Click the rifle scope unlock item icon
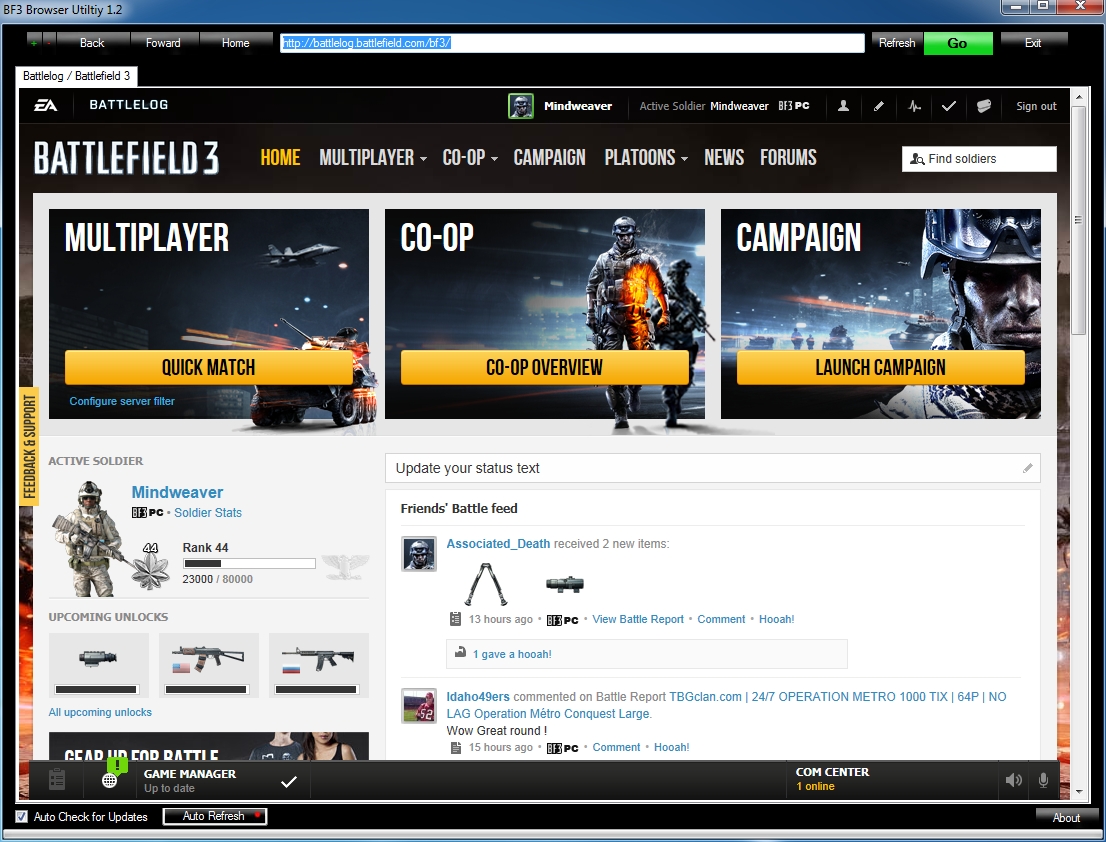This screenshot has height=842, width=1106. coord(564,583)
